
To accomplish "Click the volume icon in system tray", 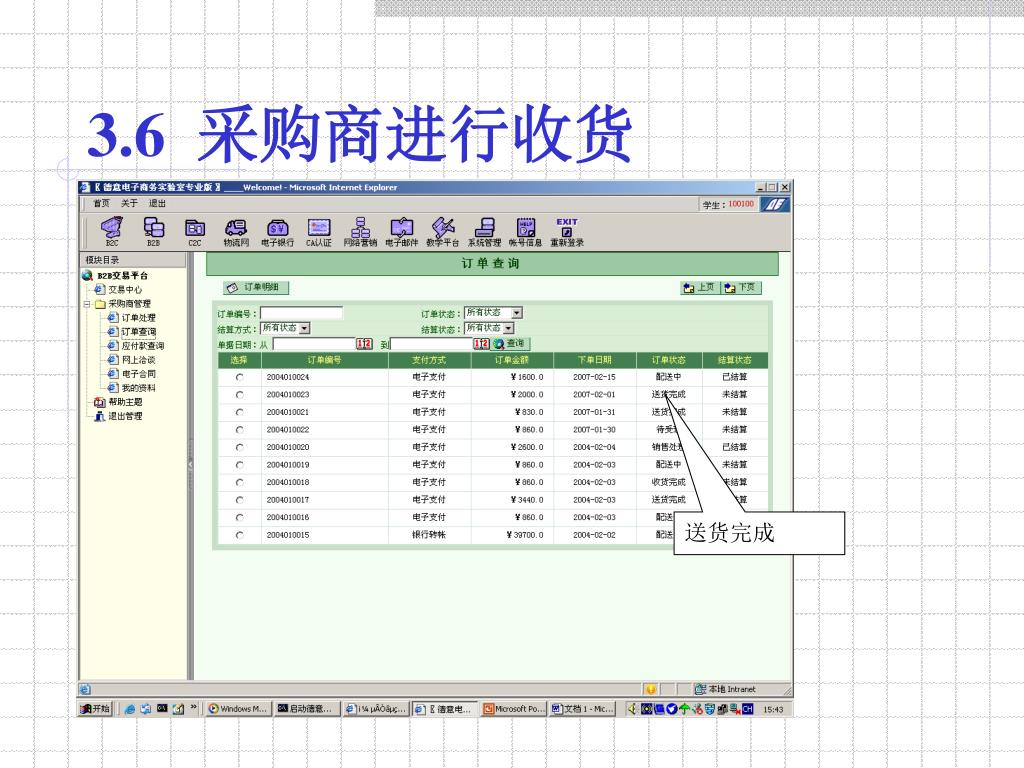I will point(632,709).
